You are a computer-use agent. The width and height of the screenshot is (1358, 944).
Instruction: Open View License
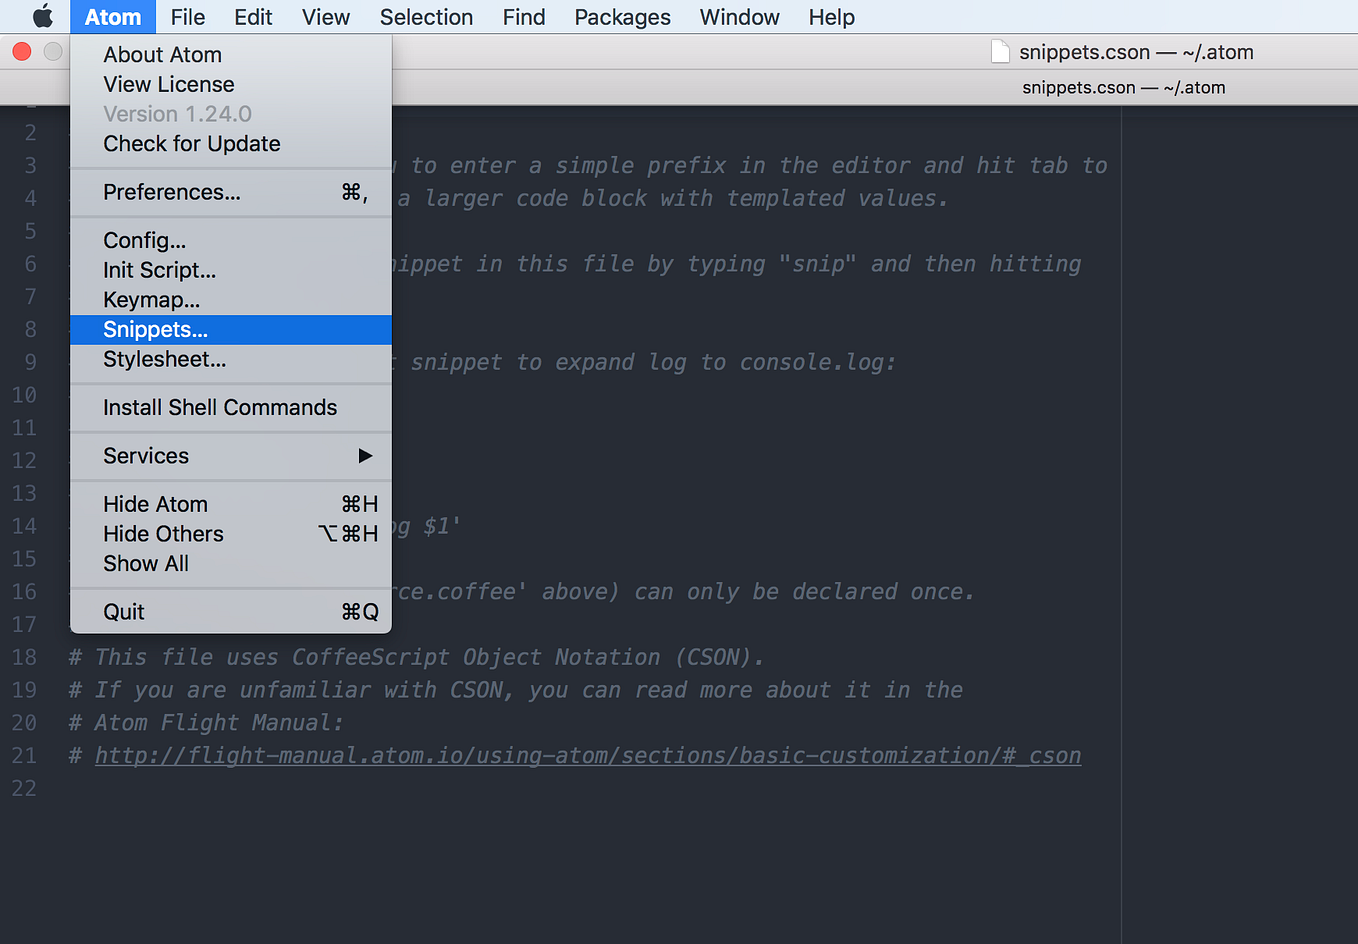168,84
